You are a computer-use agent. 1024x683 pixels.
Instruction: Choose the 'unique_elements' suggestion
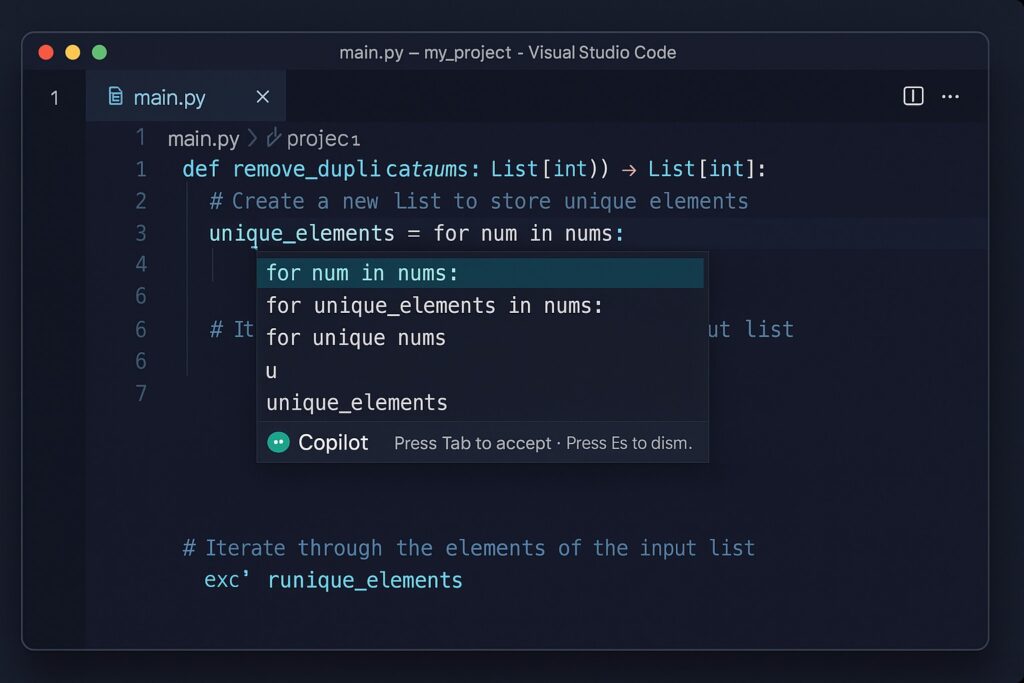(x=480, y=402)
